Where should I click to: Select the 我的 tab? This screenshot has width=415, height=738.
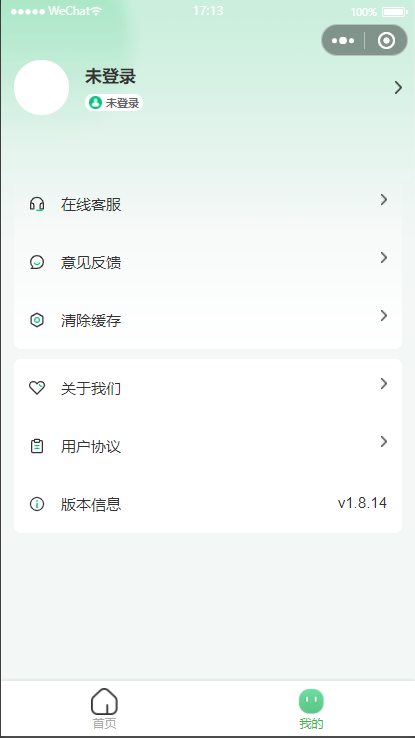click(311, 708)
